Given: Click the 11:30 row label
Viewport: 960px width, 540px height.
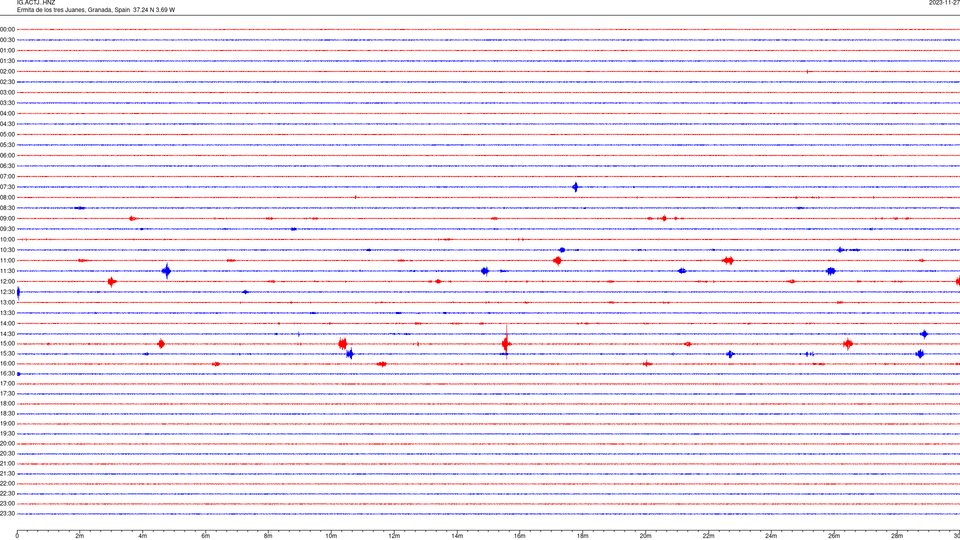Looking at the screenshot, I should [7, 271].
